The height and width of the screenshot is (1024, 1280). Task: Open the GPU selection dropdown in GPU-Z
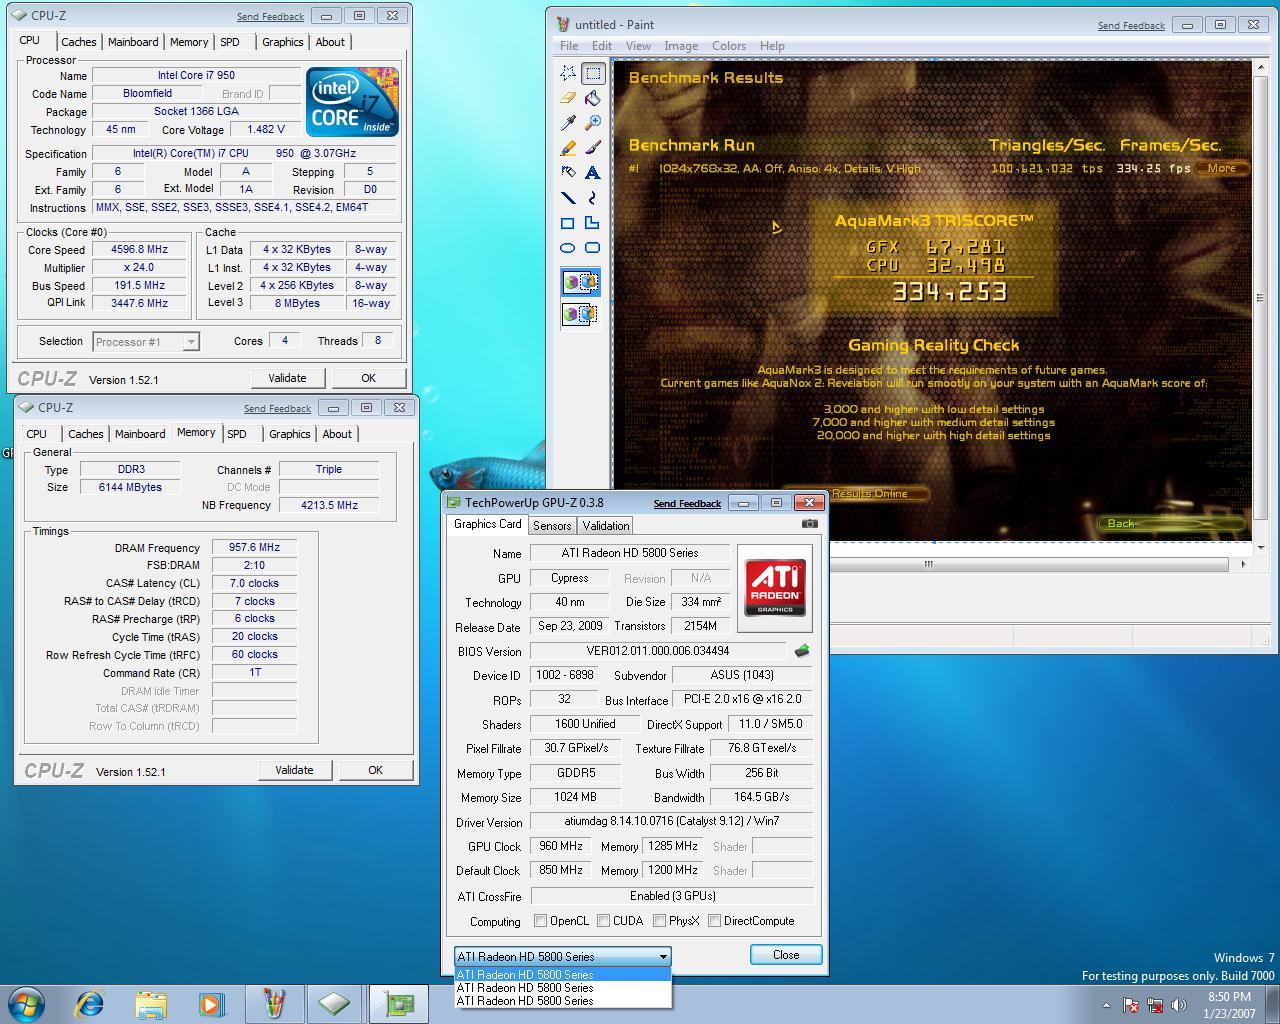562,956
